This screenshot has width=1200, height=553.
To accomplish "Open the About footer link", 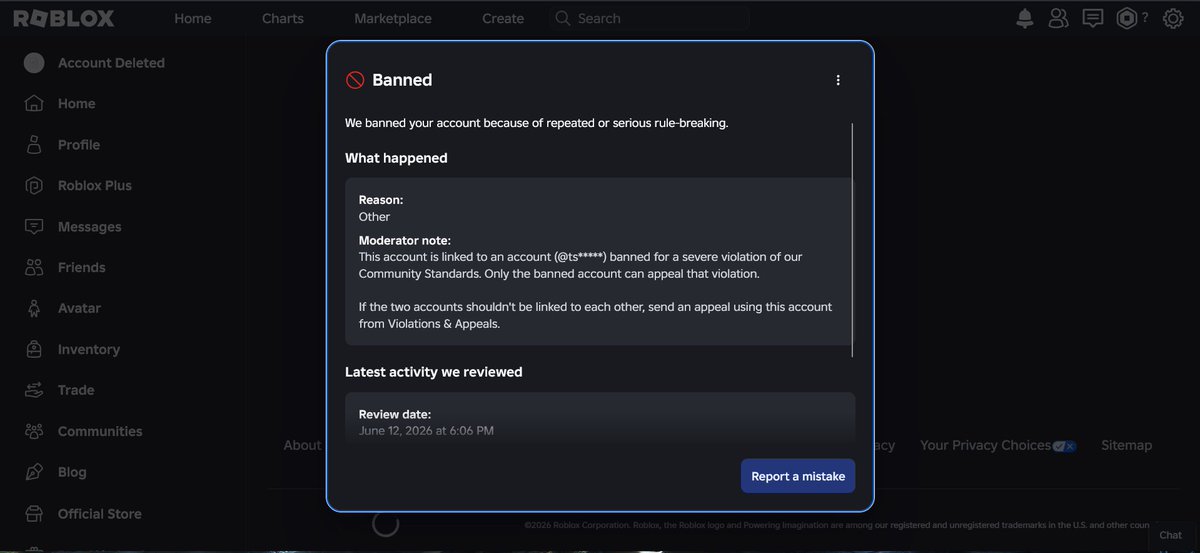I will [302, 445].
